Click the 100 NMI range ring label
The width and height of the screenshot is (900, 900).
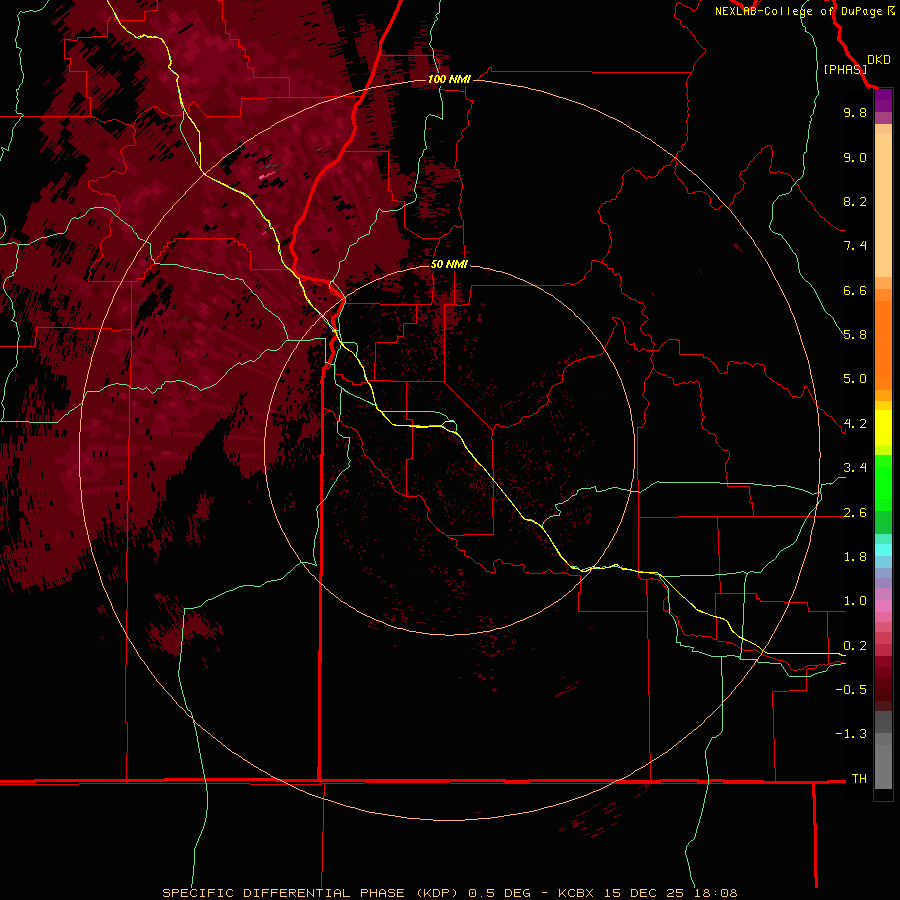(449, 79)
